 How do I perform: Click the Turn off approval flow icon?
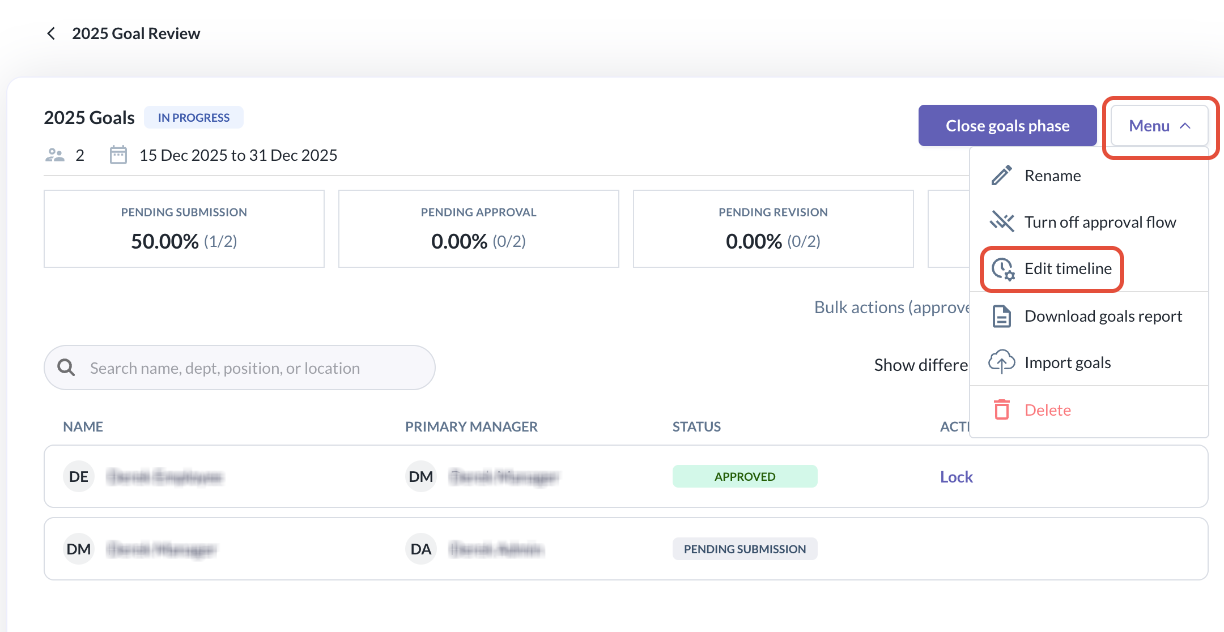pyautogui.click(x=1001, y=222)
